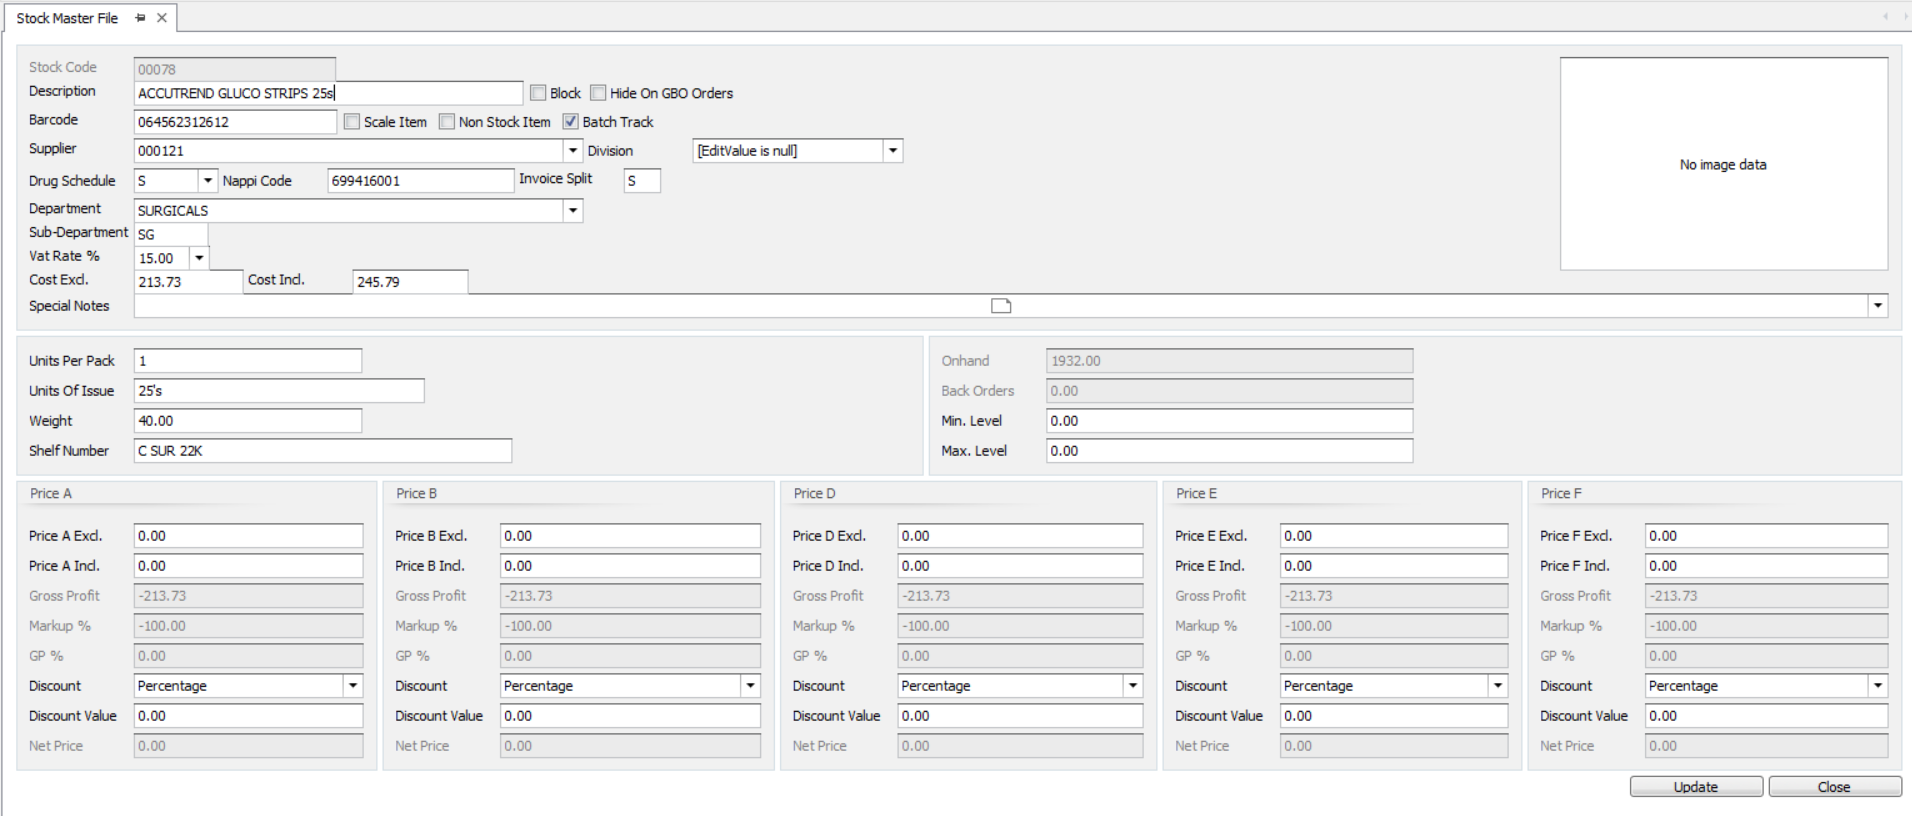Screen dimensions: 1912x816
Task: Expand the Special Notes dropdown arrow
Action: (x=1877, y=306)
